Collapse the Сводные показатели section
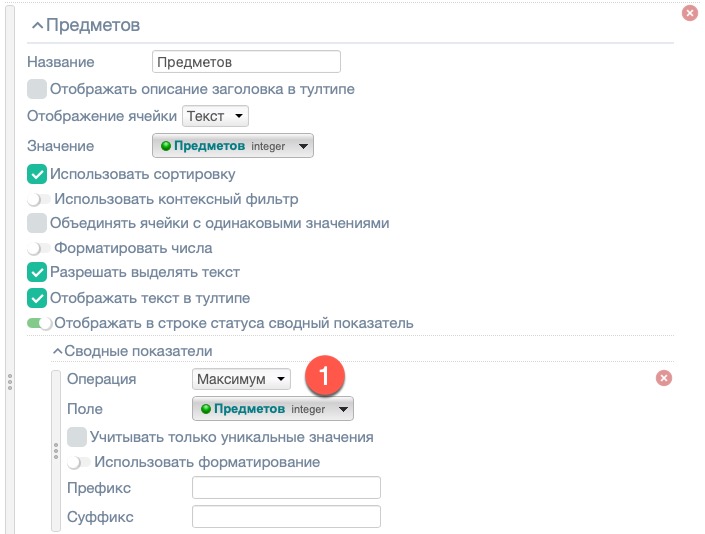Viewport: 705px width, 534px height. pos(57,351)
